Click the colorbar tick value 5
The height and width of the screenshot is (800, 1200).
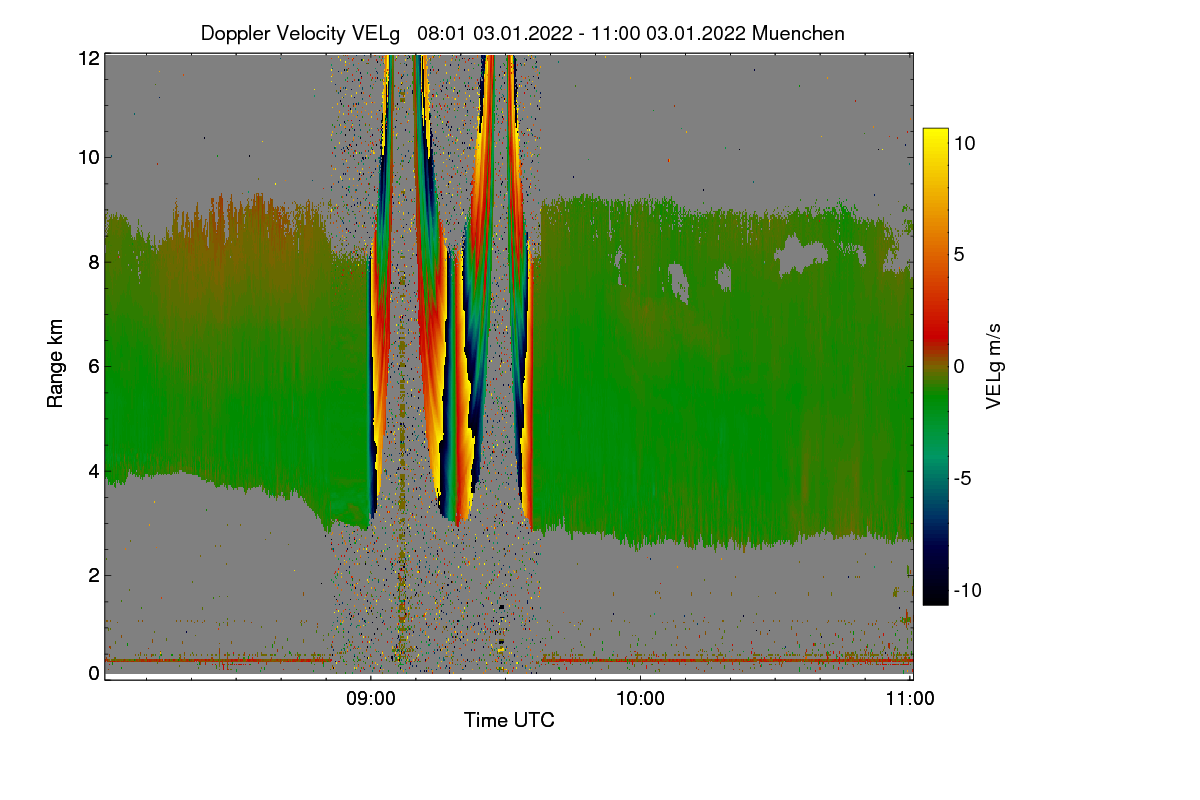(959, 254)
